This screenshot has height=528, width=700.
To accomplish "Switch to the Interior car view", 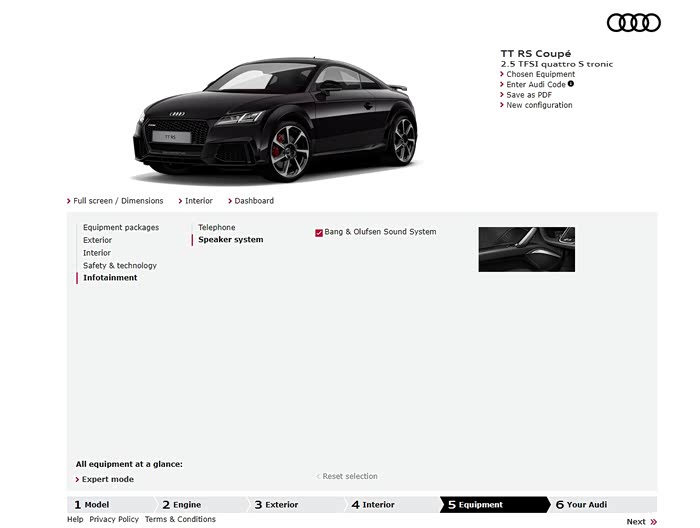I will pyautogui.click(x=198, y=201).
